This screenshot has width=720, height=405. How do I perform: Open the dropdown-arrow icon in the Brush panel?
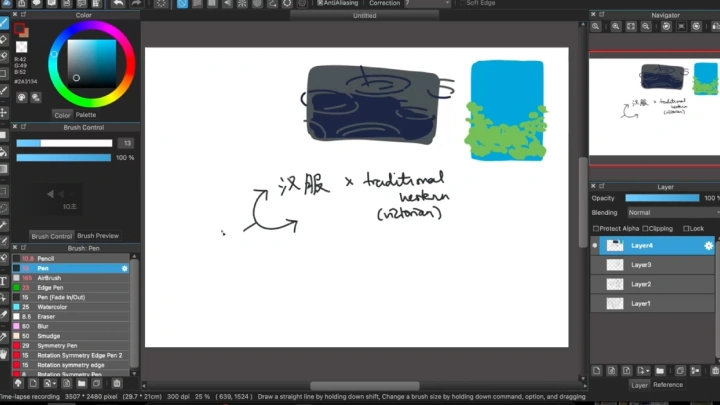tap(48, 383)
